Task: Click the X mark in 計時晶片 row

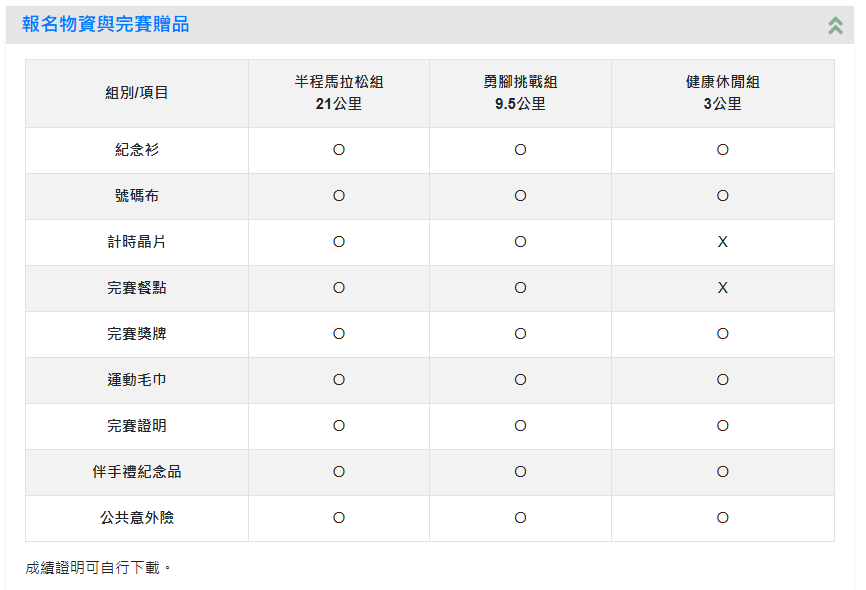Action: pyautogui.click(x=722, y=241)
